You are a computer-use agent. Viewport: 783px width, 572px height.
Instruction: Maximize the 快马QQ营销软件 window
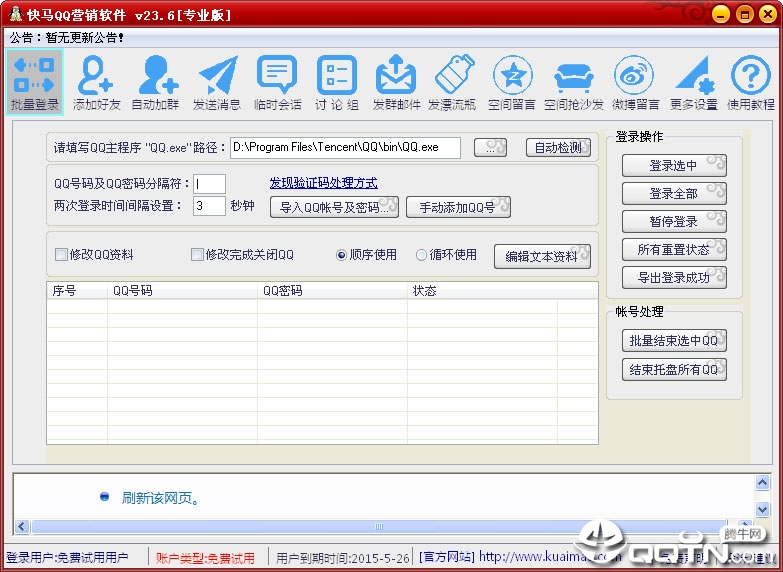click(745, 14)
